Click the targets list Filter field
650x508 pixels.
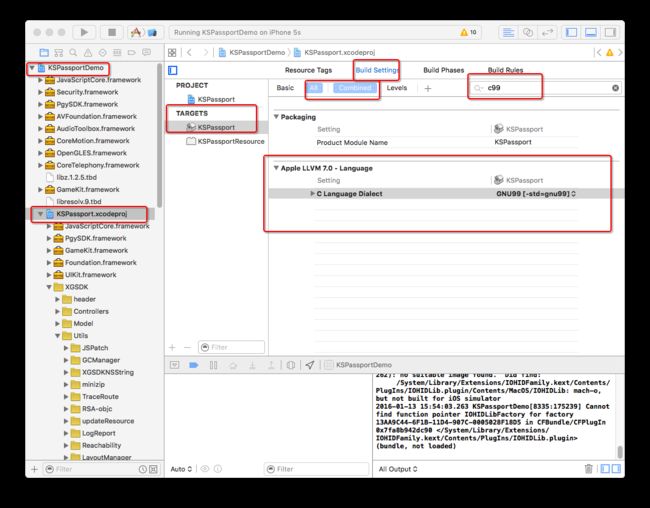[x=231, y=348]
